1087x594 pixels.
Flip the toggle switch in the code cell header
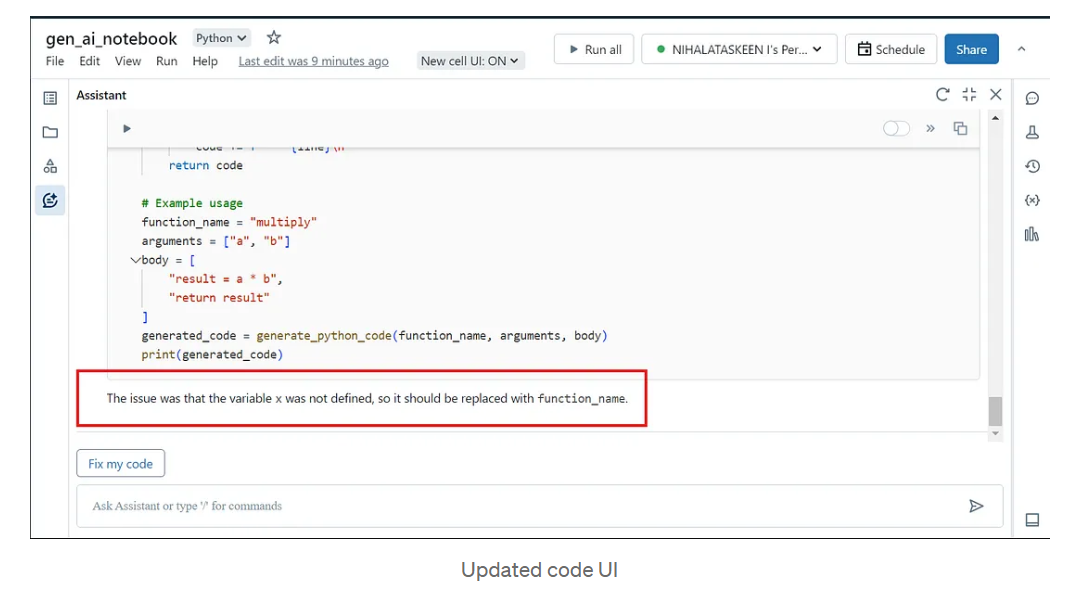pyautogui.click(x=896, y=128)
